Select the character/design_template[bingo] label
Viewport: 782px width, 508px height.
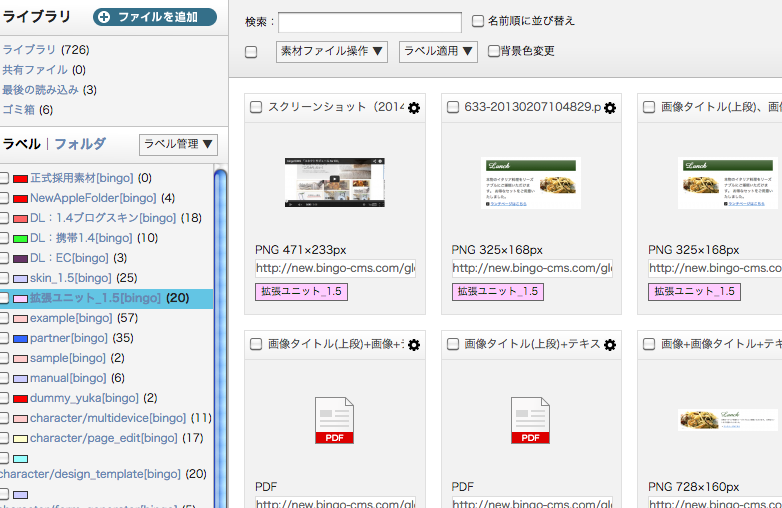click(x=90, y=474)
